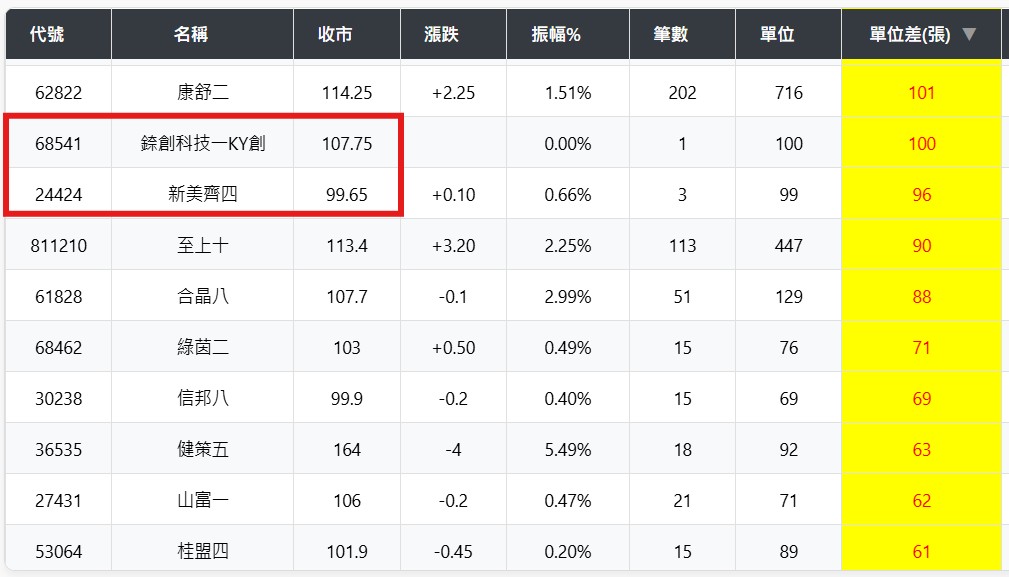Click the yellow 單位差 cell showing 101
Screen dimensions: 1009x577
point(921,93)
